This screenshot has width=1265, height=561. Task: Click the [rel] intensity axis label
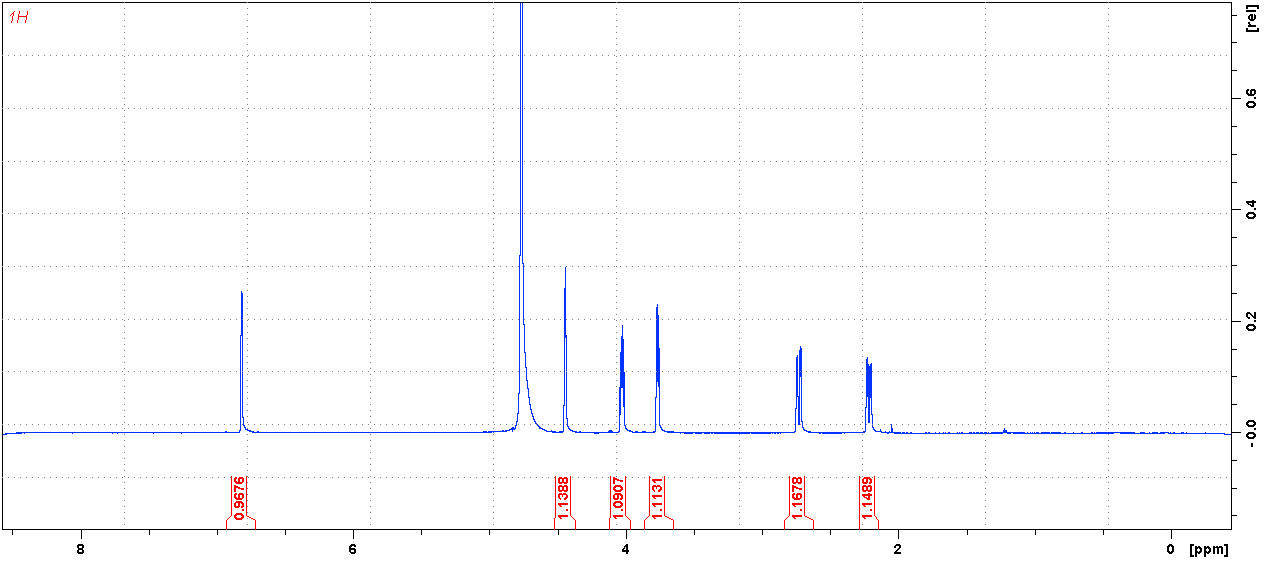click(x=1251, y=20)
